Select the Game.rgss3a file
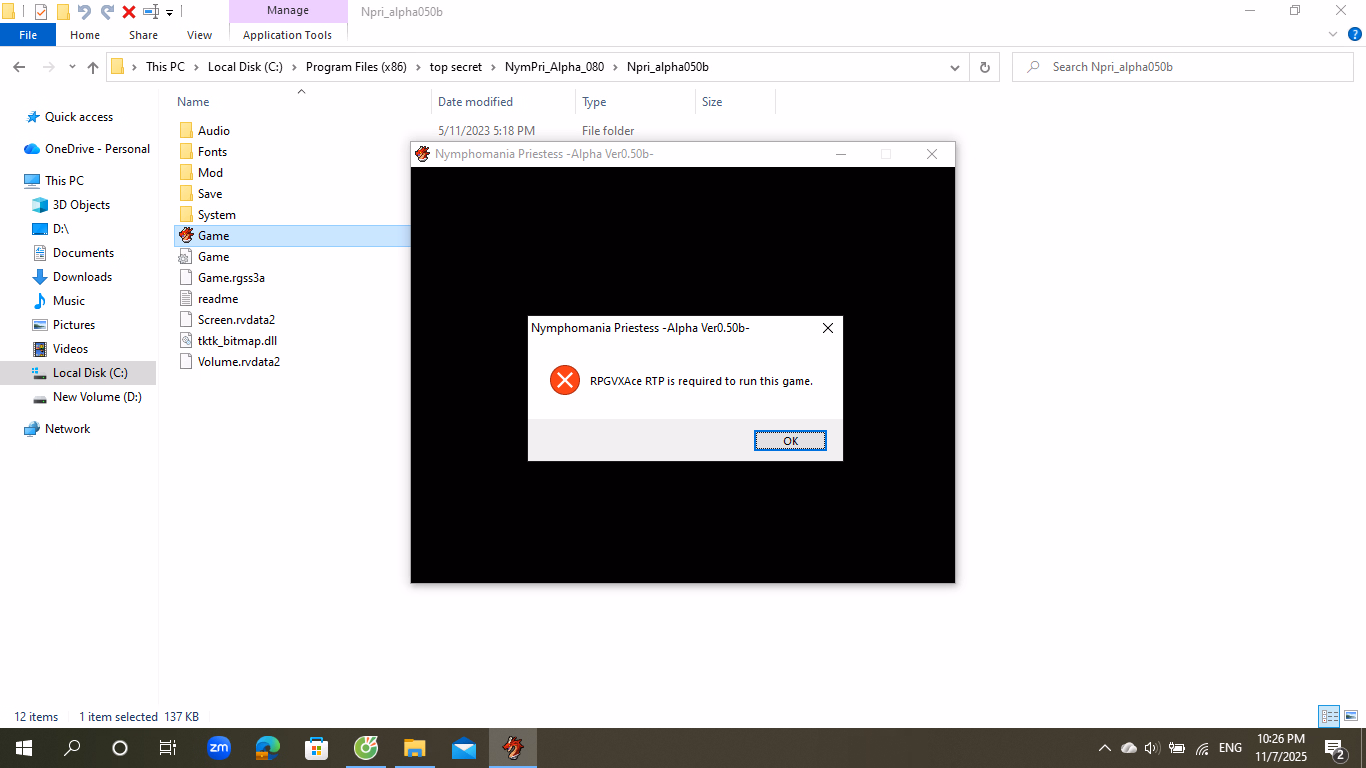 tap(231, 278)
